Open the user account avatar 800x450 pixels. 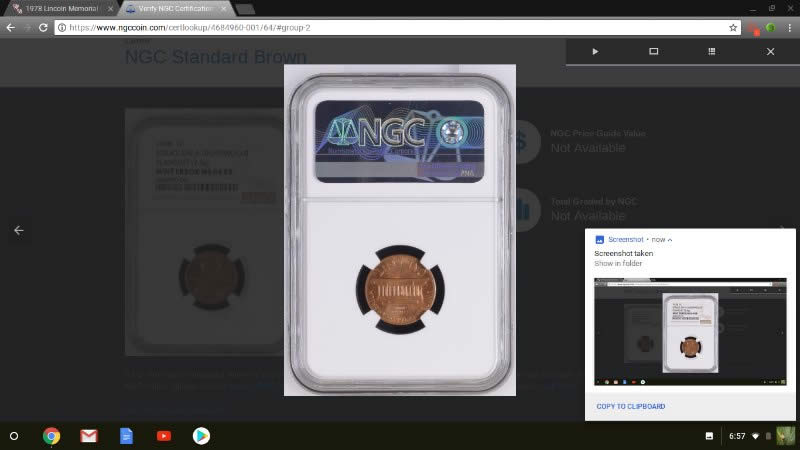[786, 436]
